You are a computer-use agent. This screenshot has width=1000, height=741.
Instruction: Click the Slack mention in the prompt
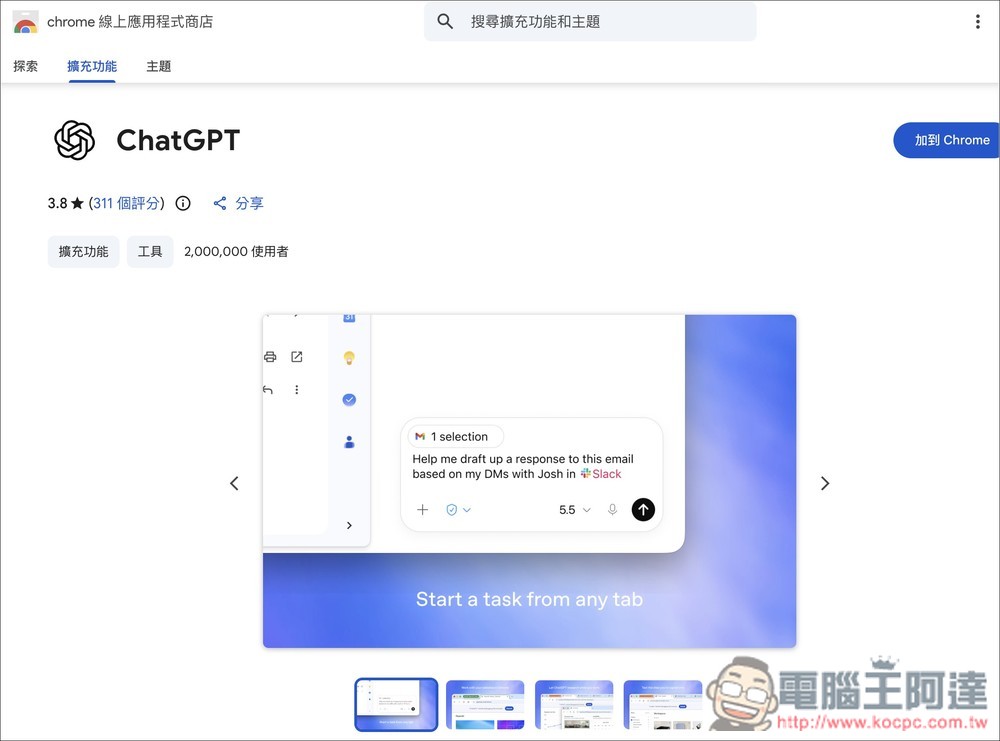[601, 474]
